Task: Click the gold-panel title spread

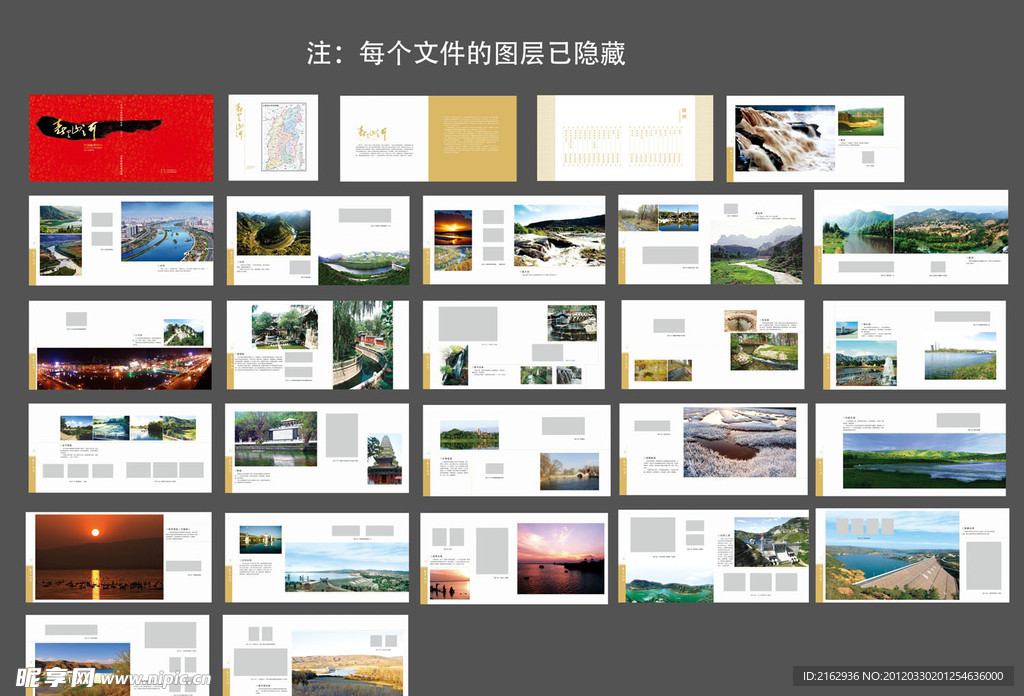Action: (x=428, y=138)
